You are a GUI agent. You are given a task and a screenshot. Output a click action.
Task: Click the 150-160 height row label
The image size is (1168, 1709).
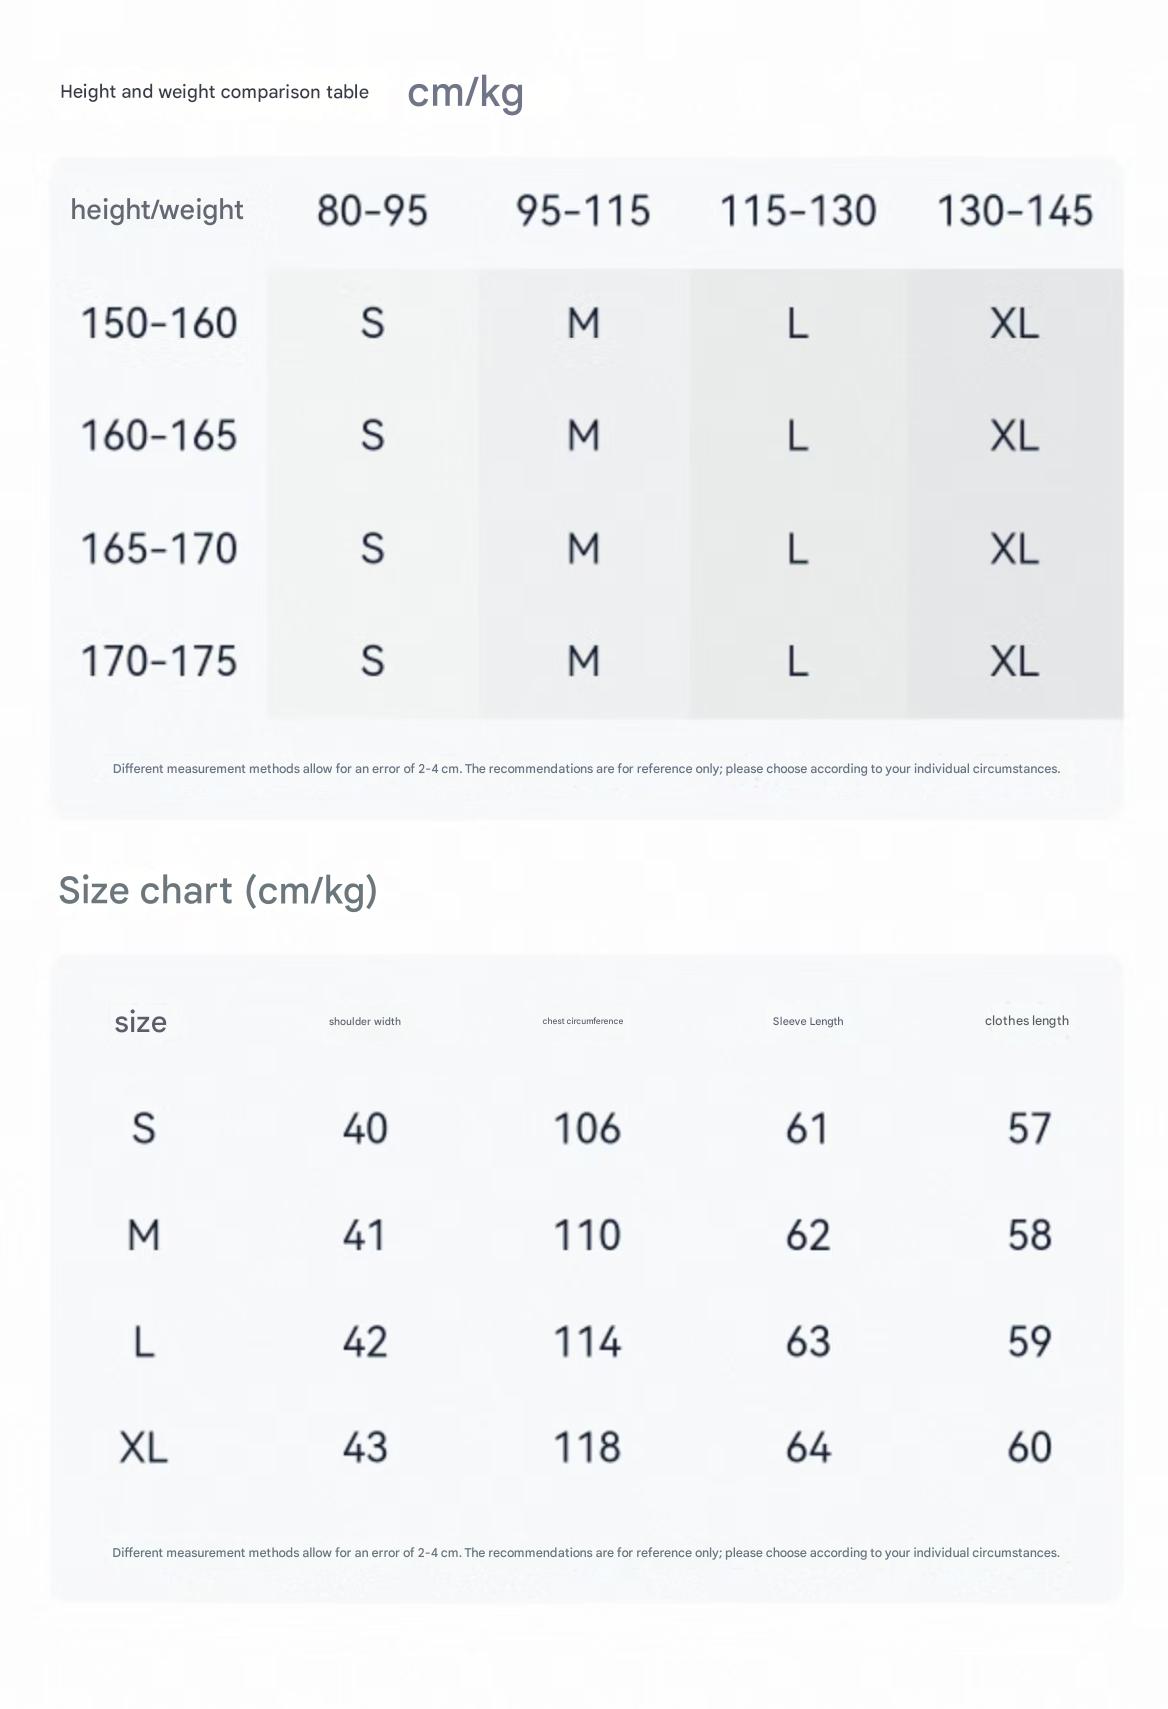coord(159,323)
